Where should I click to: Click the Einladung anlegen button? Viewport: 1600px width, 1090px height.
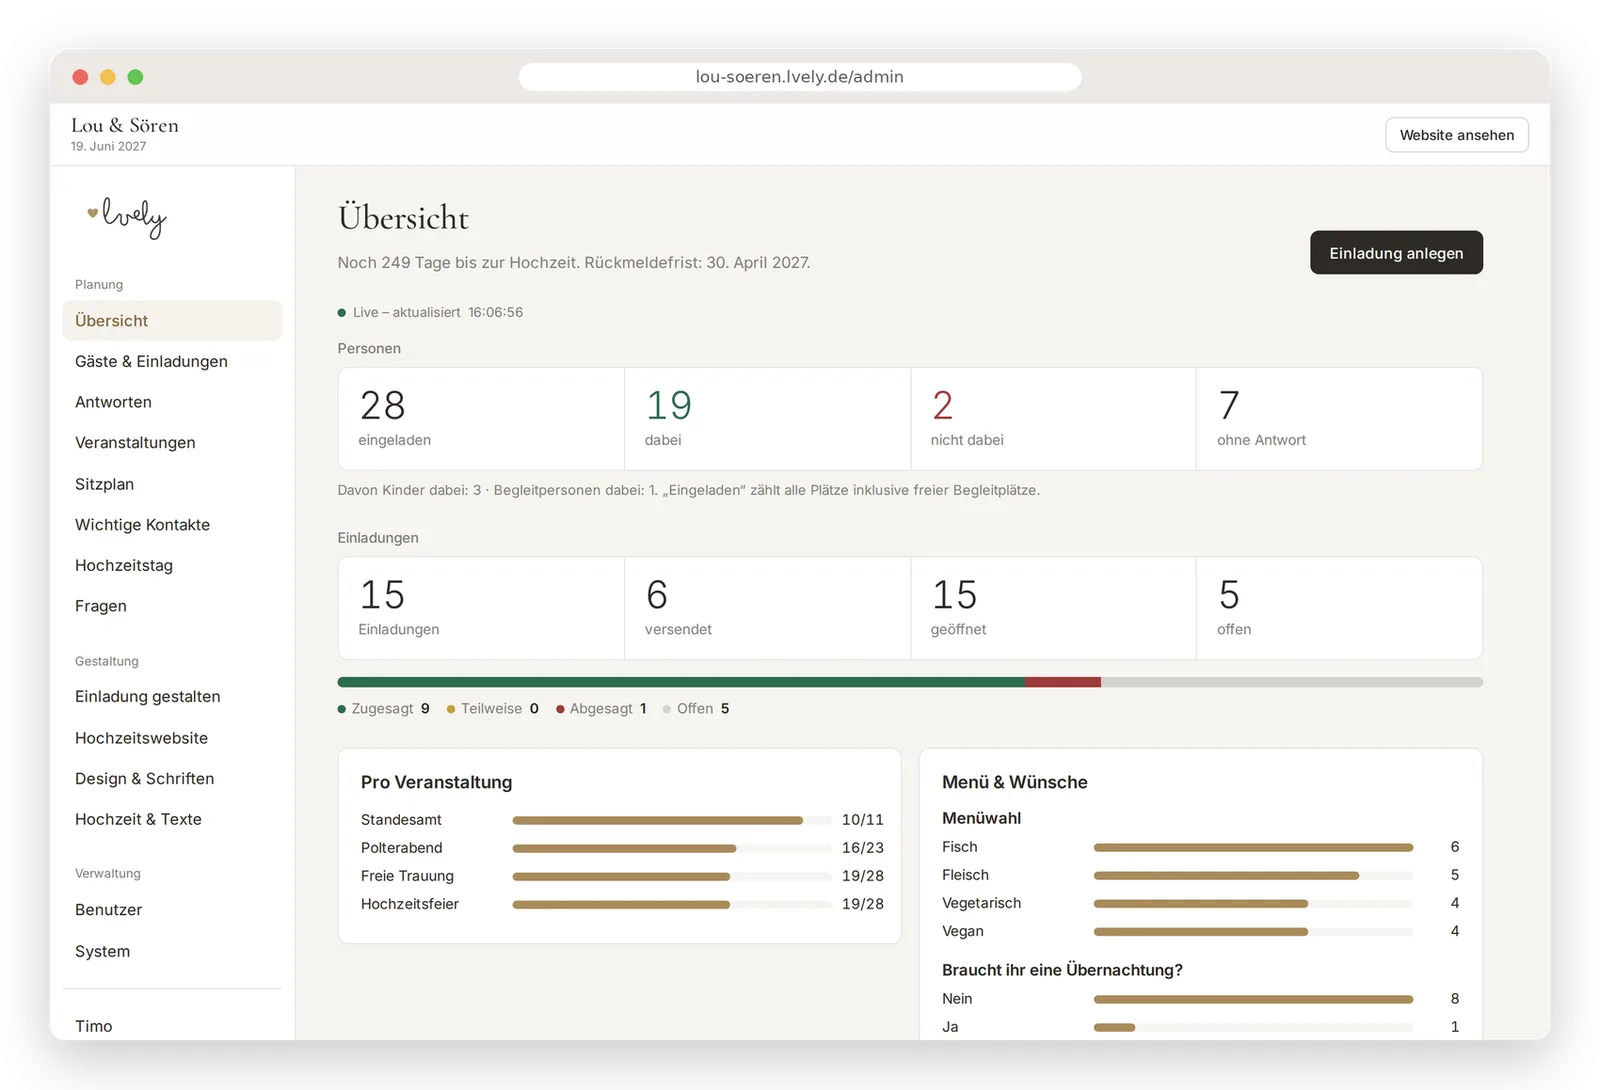point(1396,253)
